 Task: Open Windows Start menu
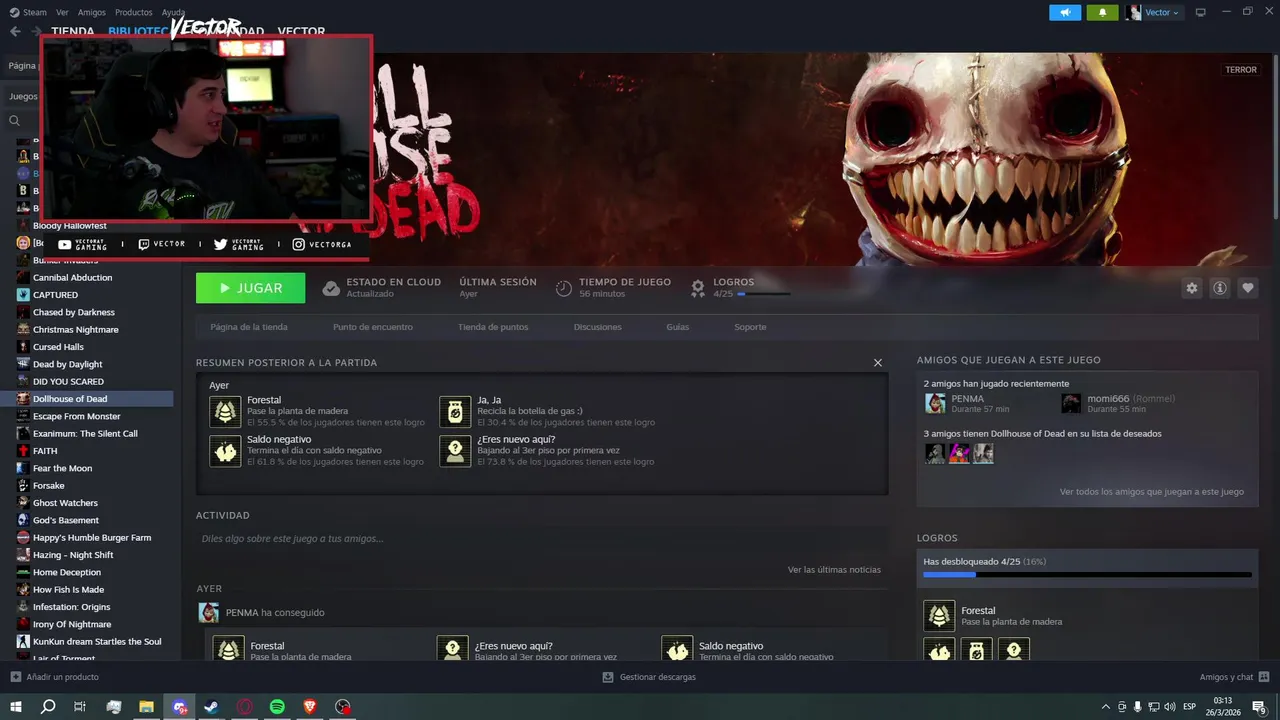click(15, 707)
